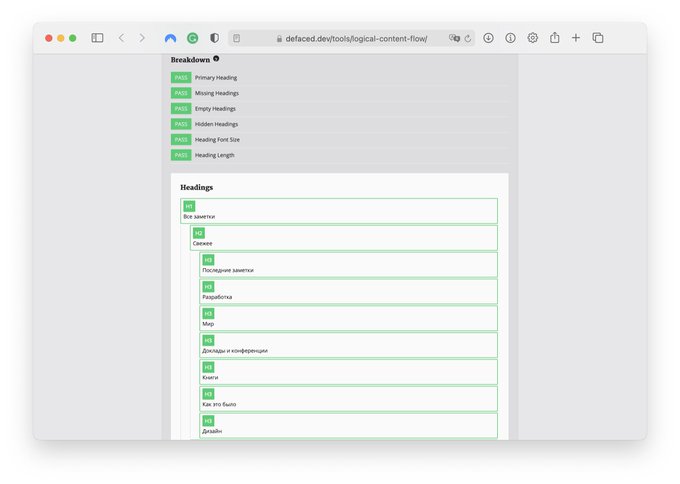Translate page via address bar icon

454,38
